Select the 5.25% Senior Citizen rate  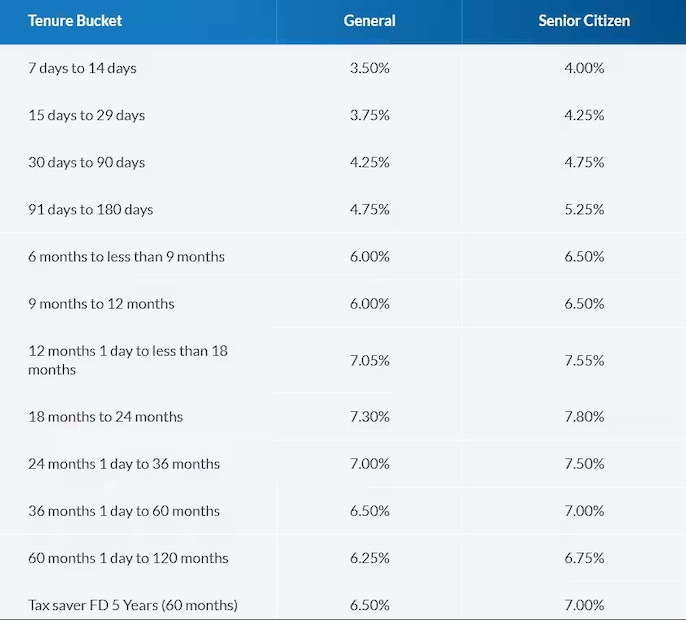[x=584, y=210]
